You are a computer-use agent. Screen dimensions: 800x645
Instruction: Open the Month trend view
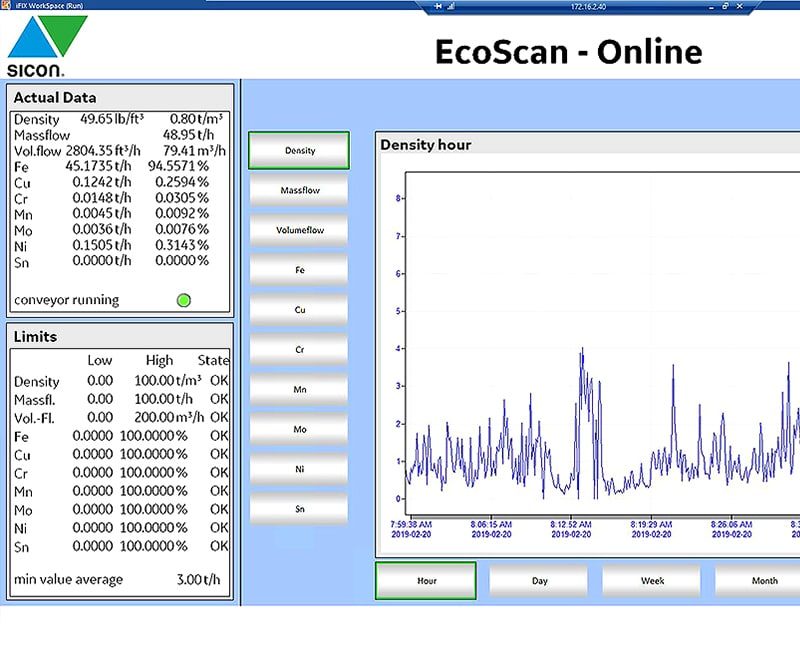762,580
